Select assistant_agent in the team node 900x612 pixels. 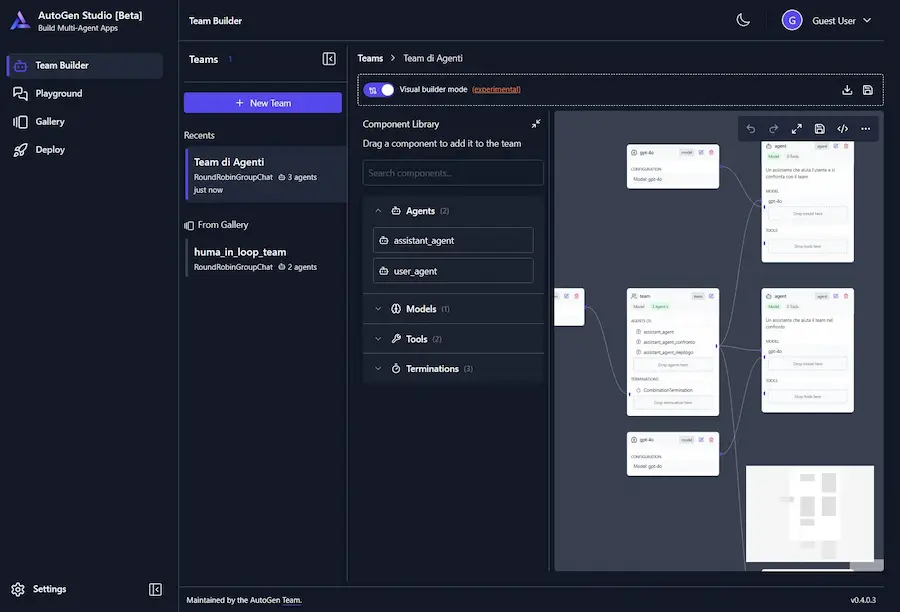(658, 332)
